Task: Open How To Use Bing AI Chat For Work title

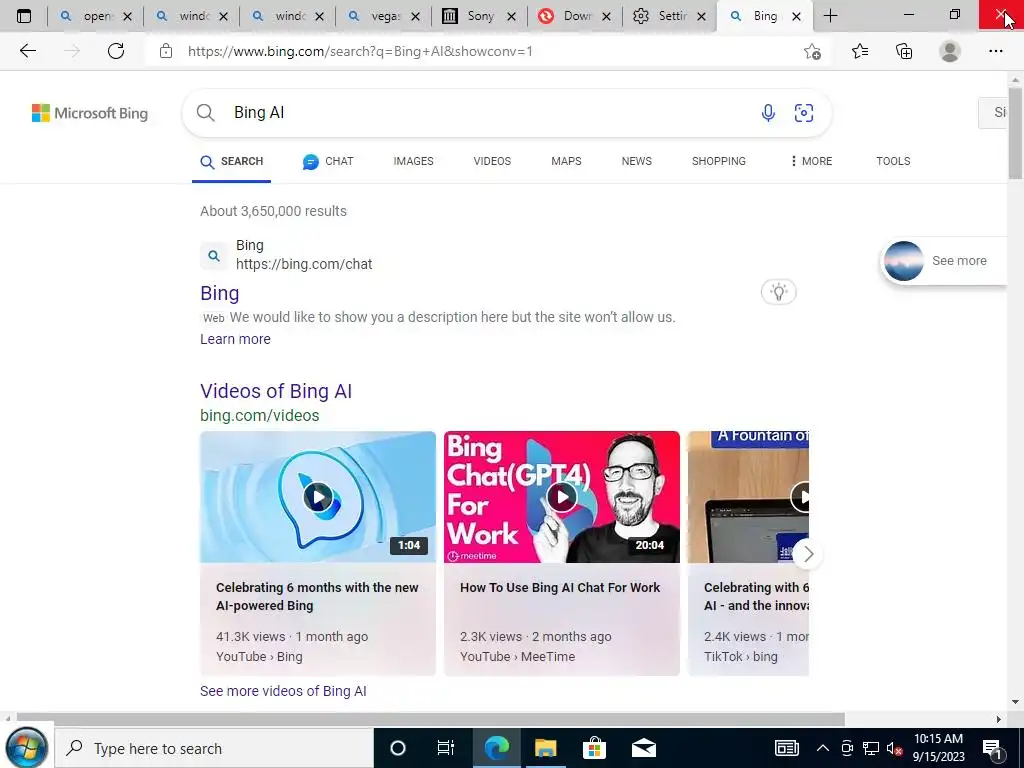Action: click(x=560, y=587)
